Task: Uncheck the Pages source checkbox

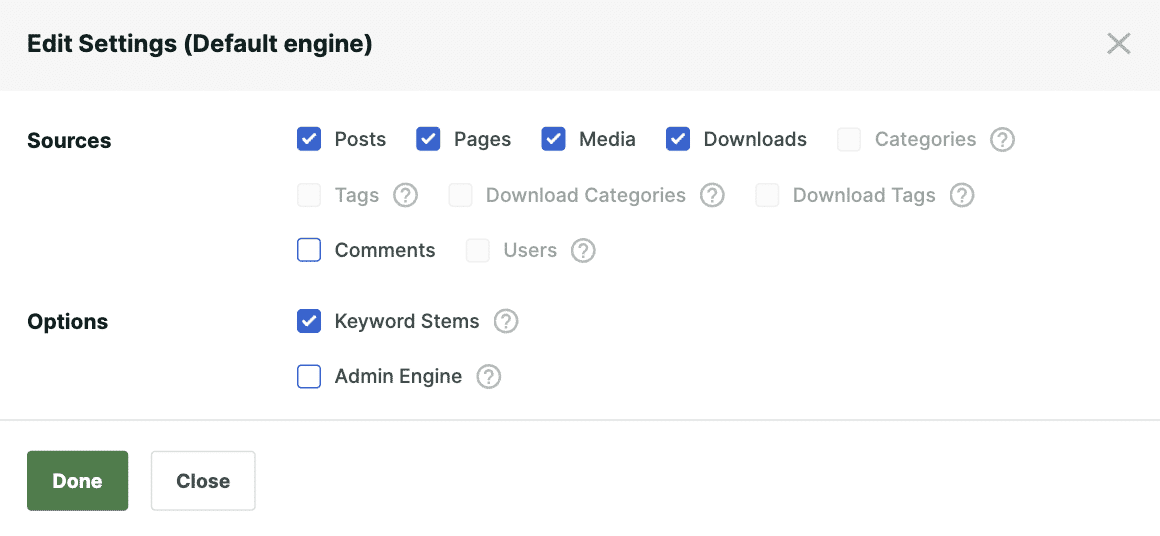Action: click(428, 139)
